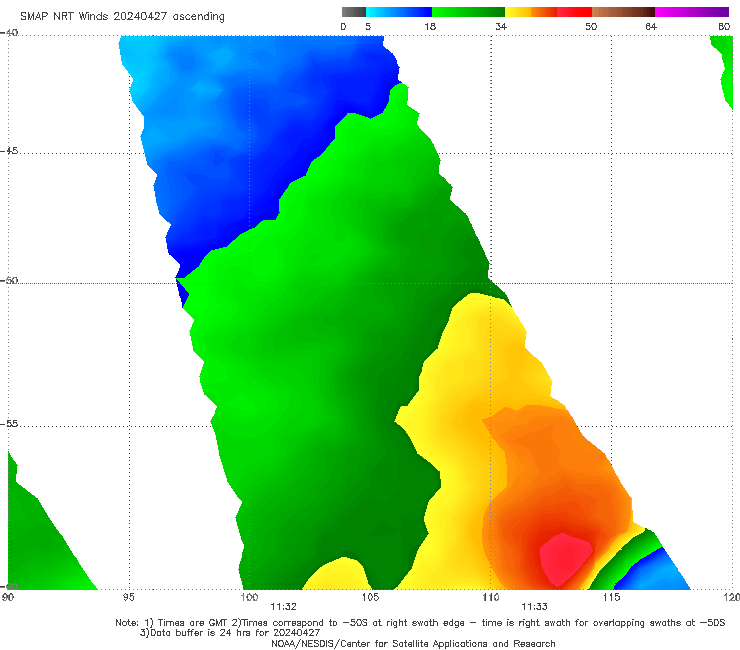The image size is (740, 650).
Task: Click the brown segment of the colorbar
Action: click(x=623, y=12)
